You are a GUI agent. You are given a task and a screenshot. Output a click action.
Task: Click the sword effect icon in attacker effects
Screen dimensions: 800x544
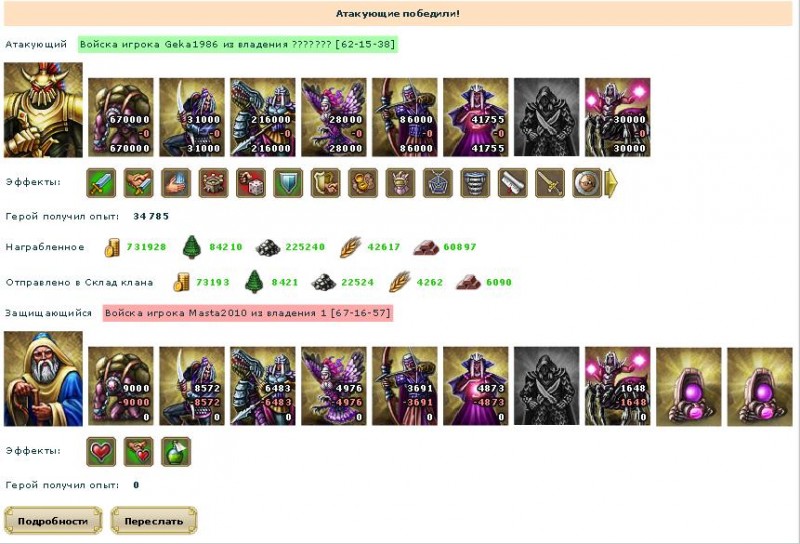coord(101,183)
